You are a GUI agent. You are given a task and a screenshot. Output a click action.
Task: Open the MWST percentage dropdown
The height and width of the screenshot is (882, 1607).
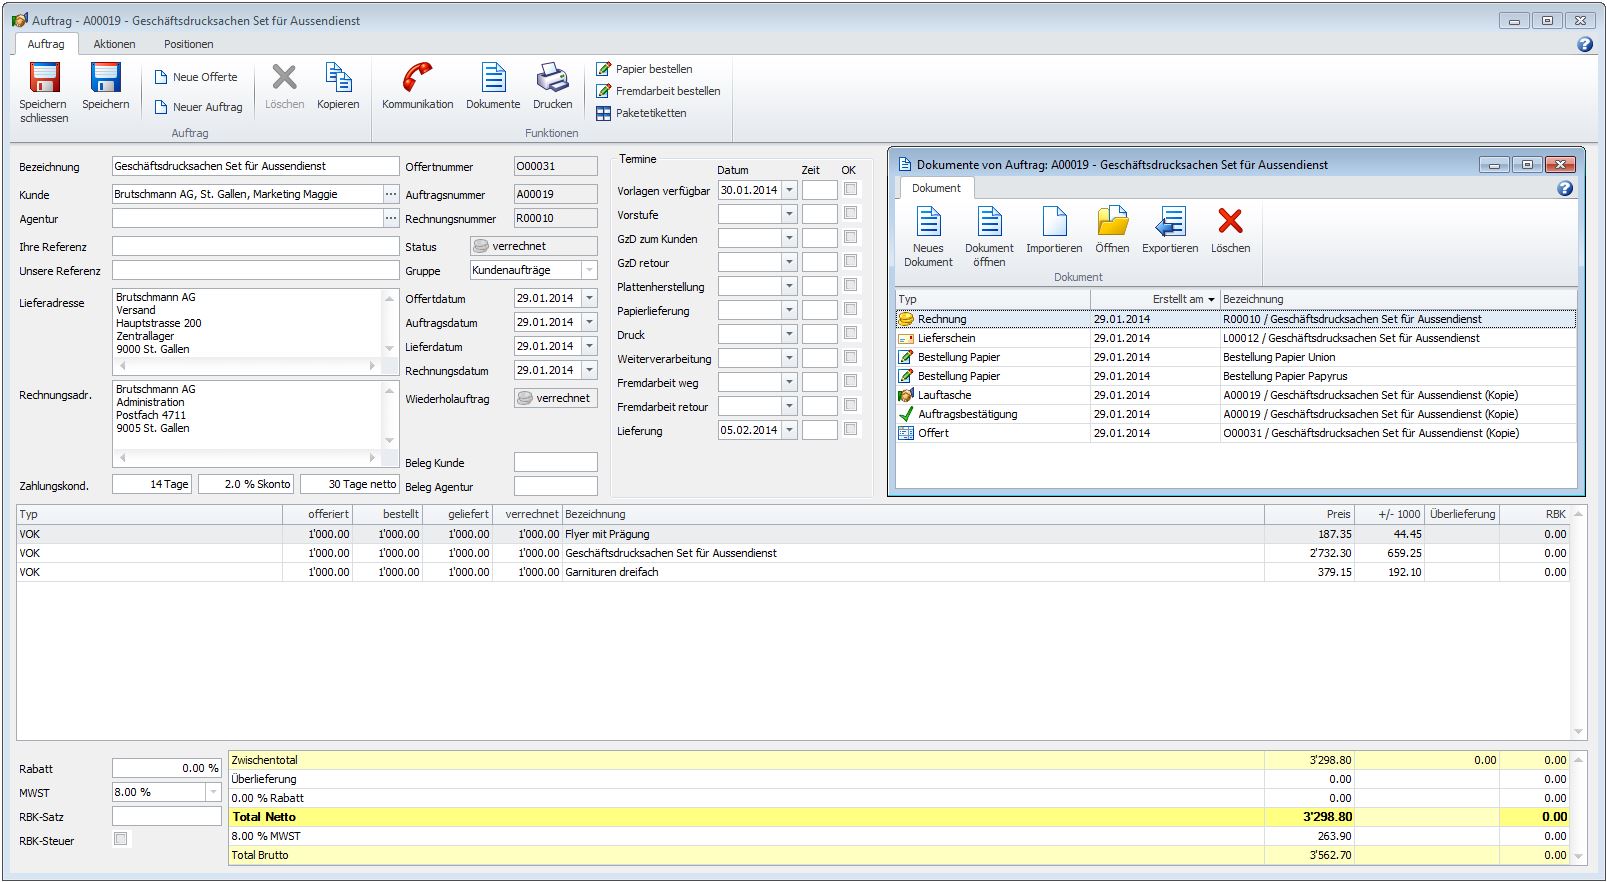[x=213, y=792]
